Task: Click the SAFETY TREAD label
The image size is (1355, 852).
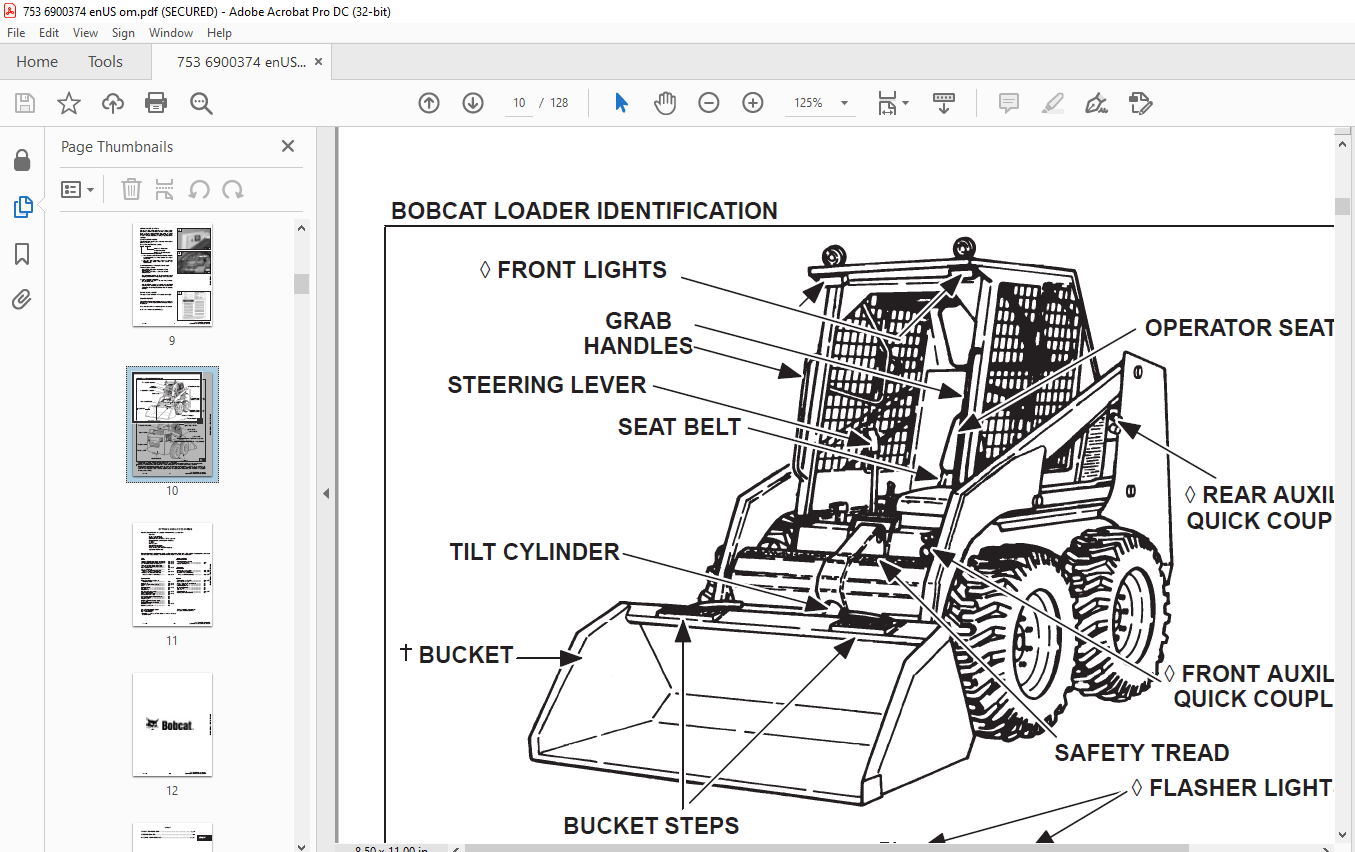Action: (x=1142, y=753)
